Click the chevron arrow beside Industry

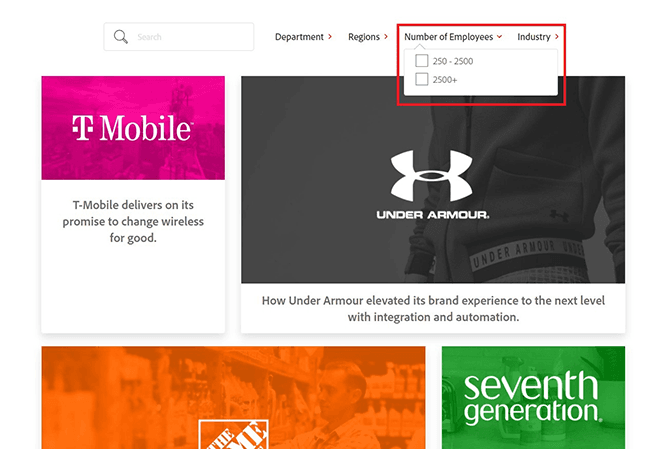tap(557, 37)
